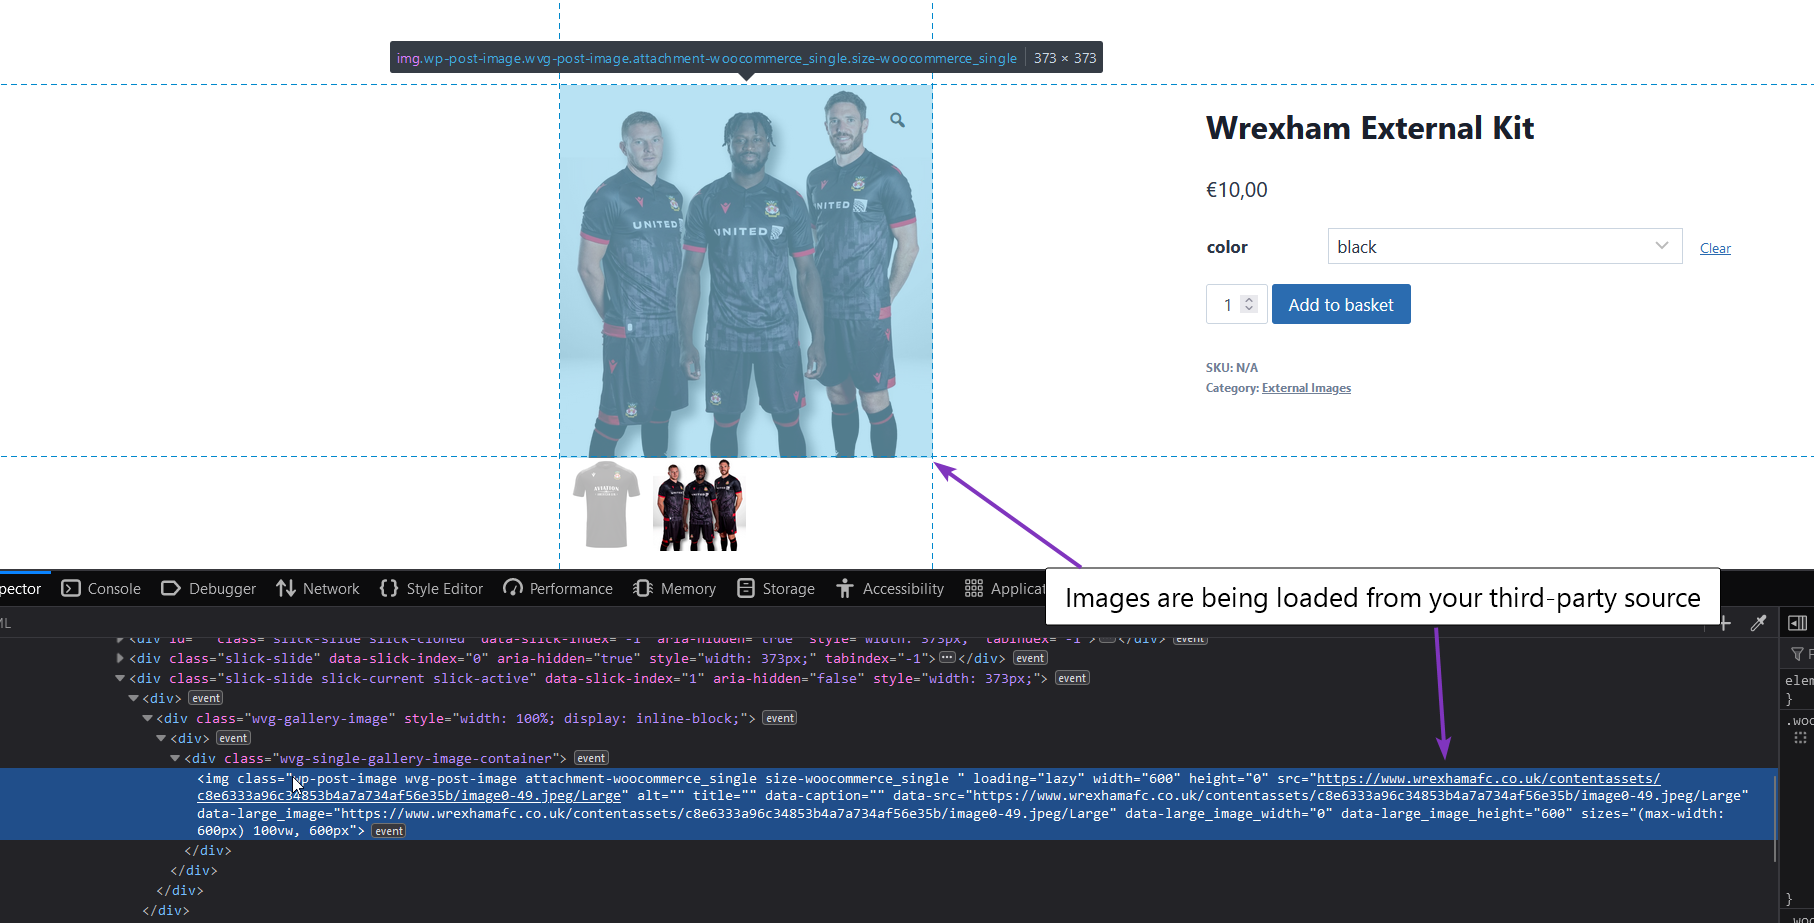
Task: Click the event badge on wvg-single-gallery-image-container row
Action: pos(591,758)
